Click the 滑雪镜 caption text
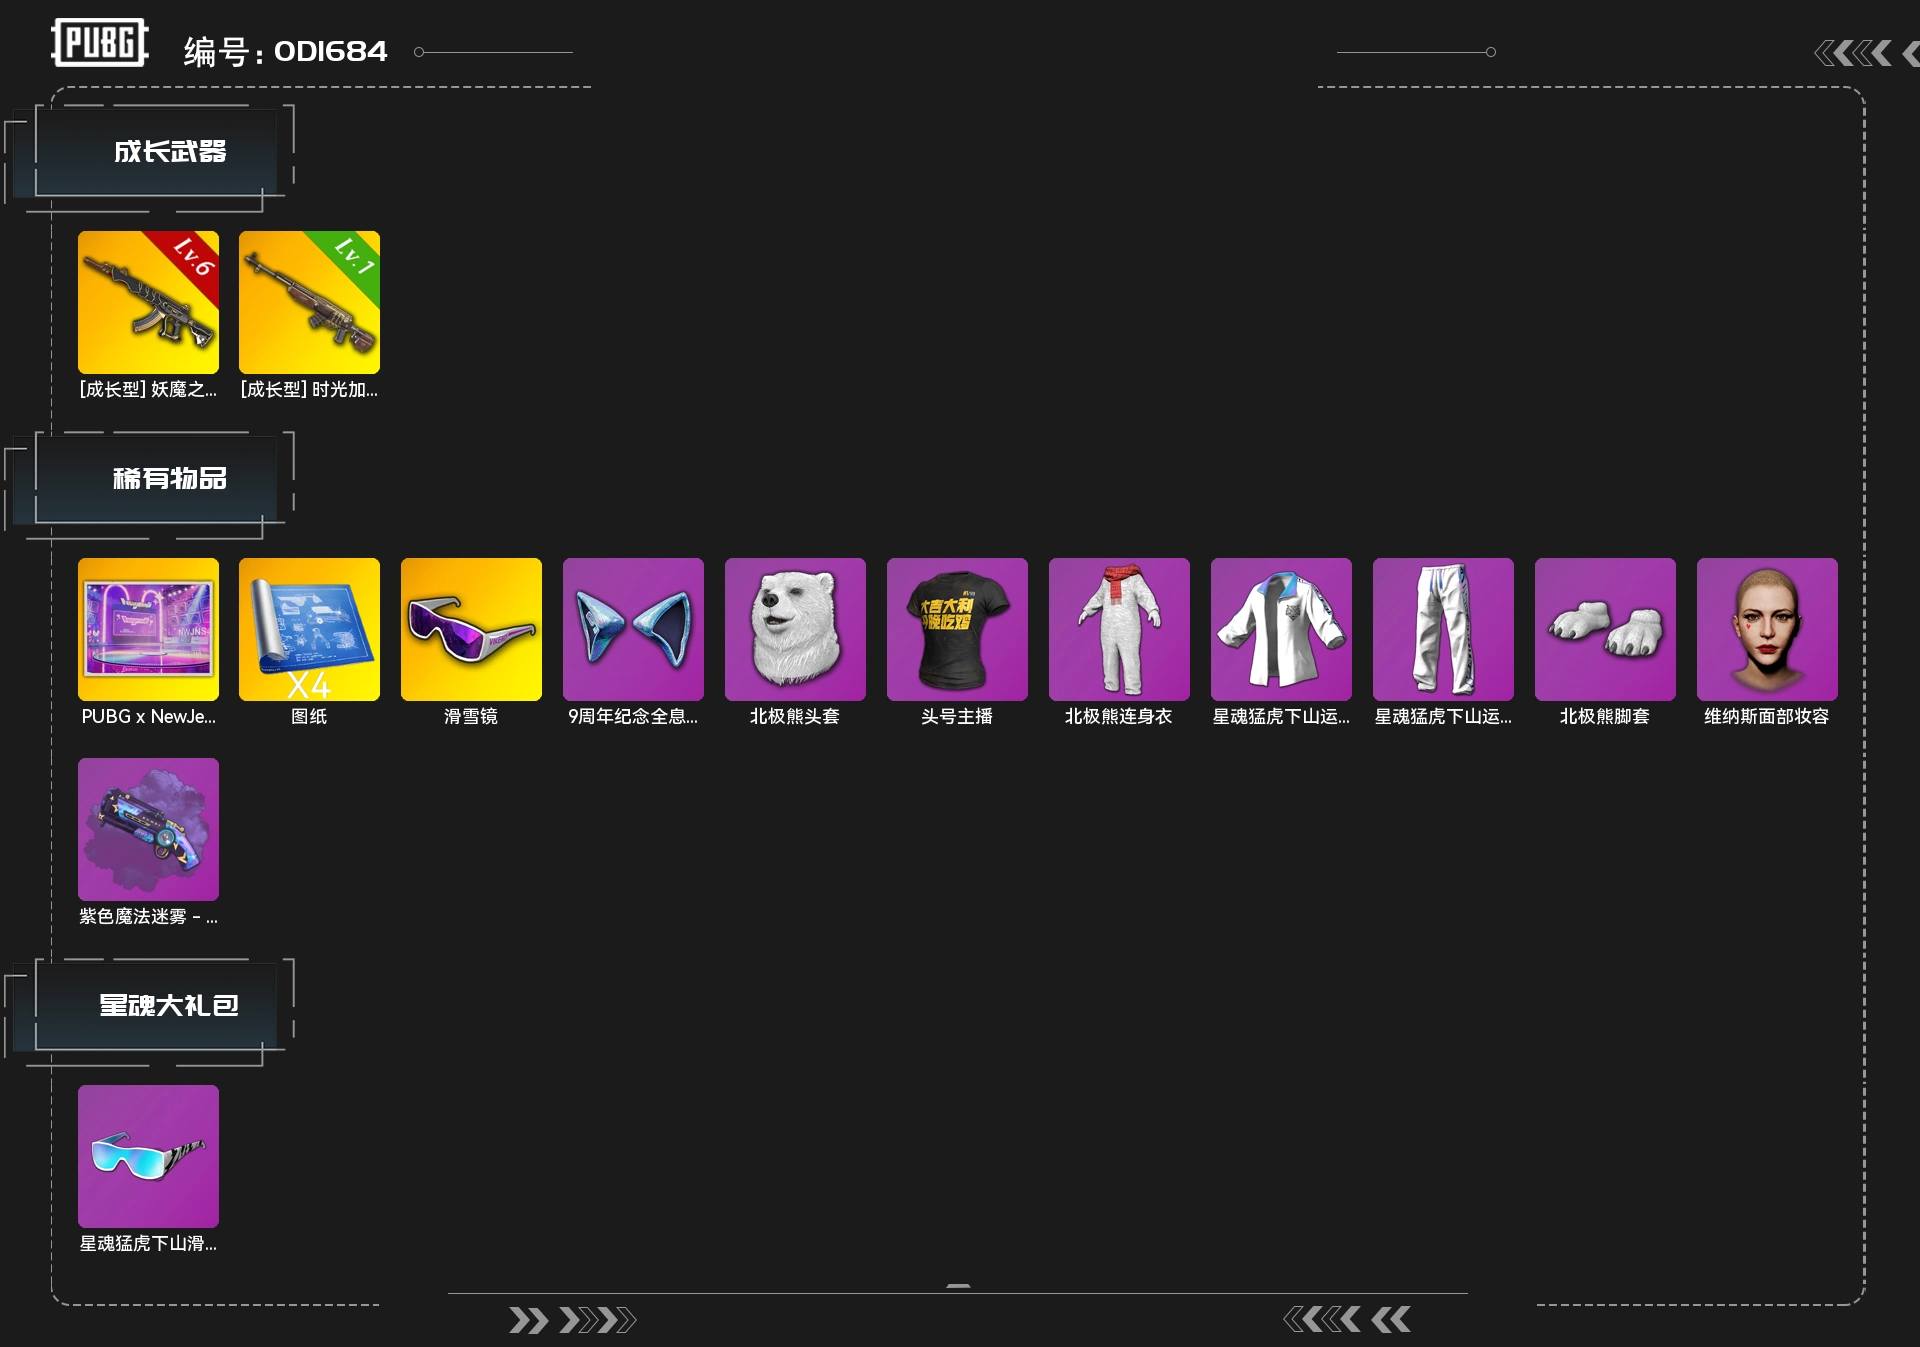 [x=471, y=716]
